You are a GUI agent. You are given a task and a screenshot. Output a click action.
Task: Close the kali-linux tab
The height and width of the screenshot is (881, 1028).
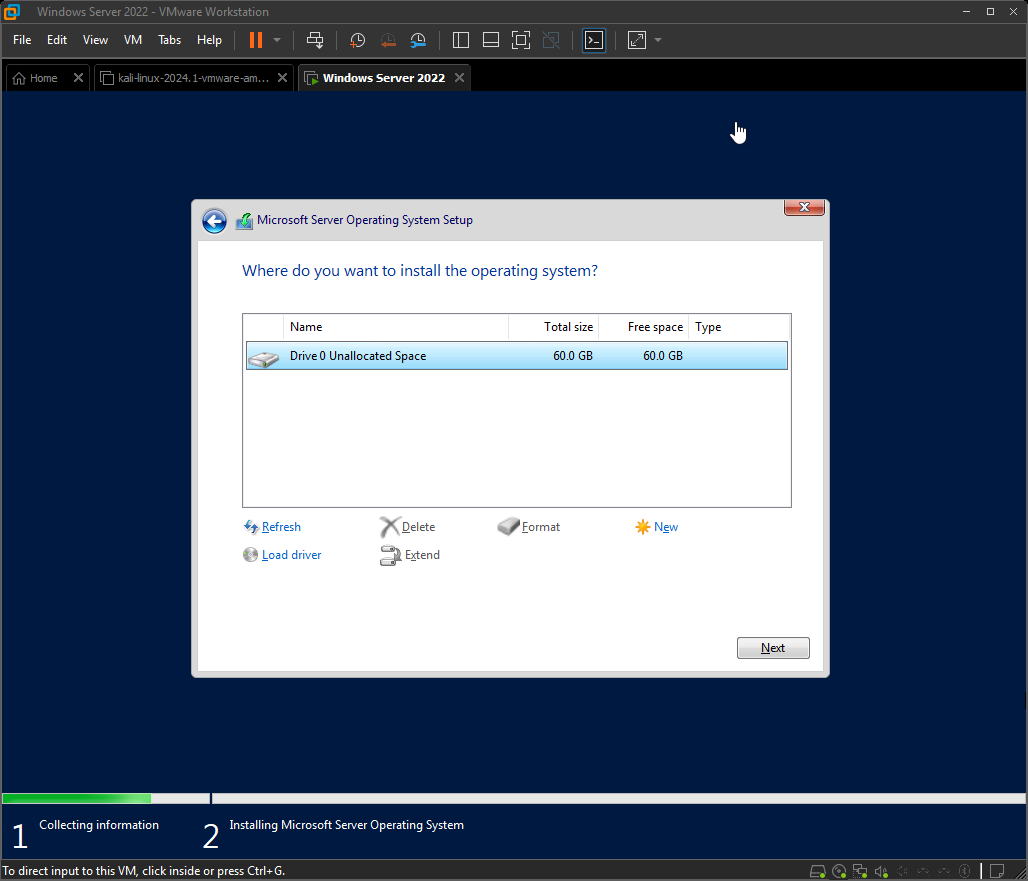click(283, 78)
